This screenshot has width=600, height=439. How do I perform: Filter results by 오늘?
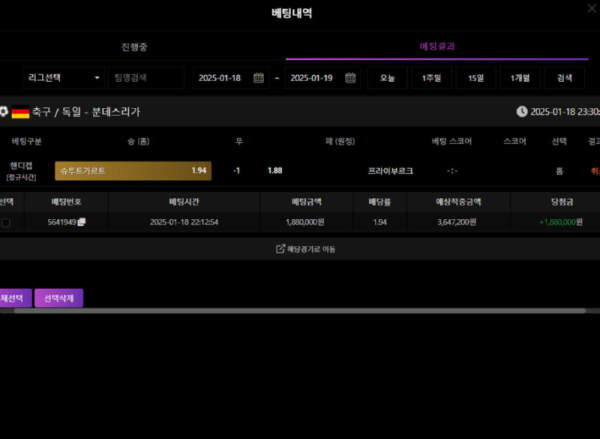coord(387,78)
